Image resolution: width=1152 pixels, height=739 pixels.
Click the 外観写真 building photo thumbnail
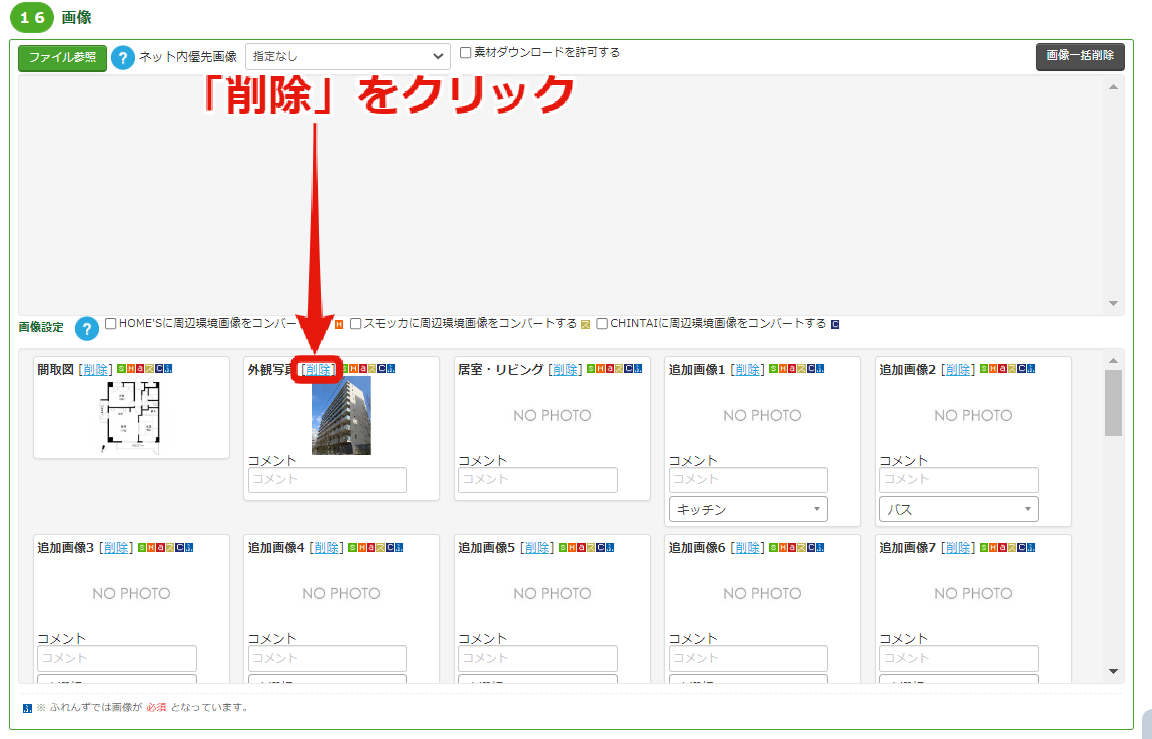[342, 416]
